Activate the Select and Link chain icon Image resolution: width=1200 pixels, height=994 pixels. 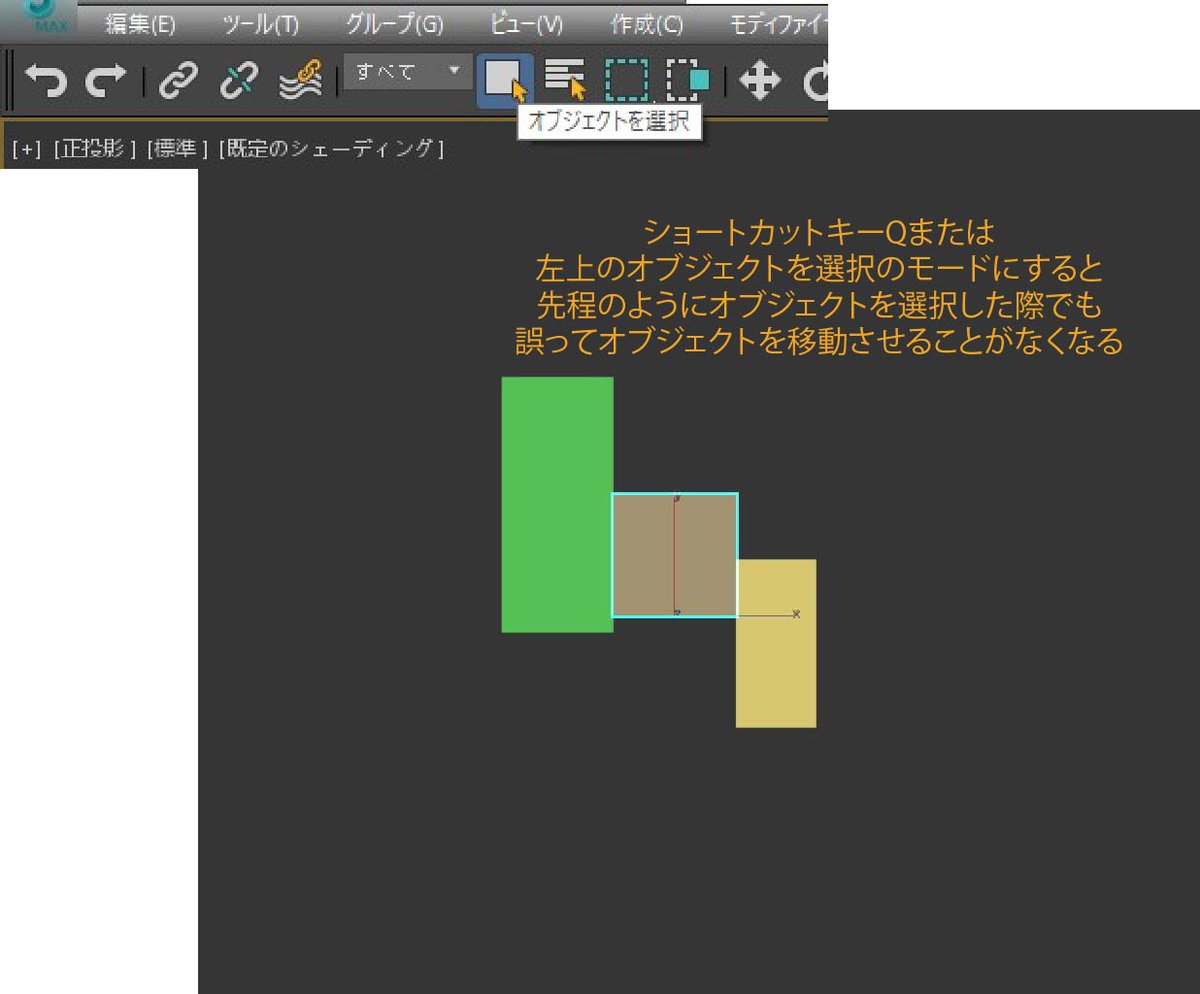pyautogui.click(x=179, y=81)
